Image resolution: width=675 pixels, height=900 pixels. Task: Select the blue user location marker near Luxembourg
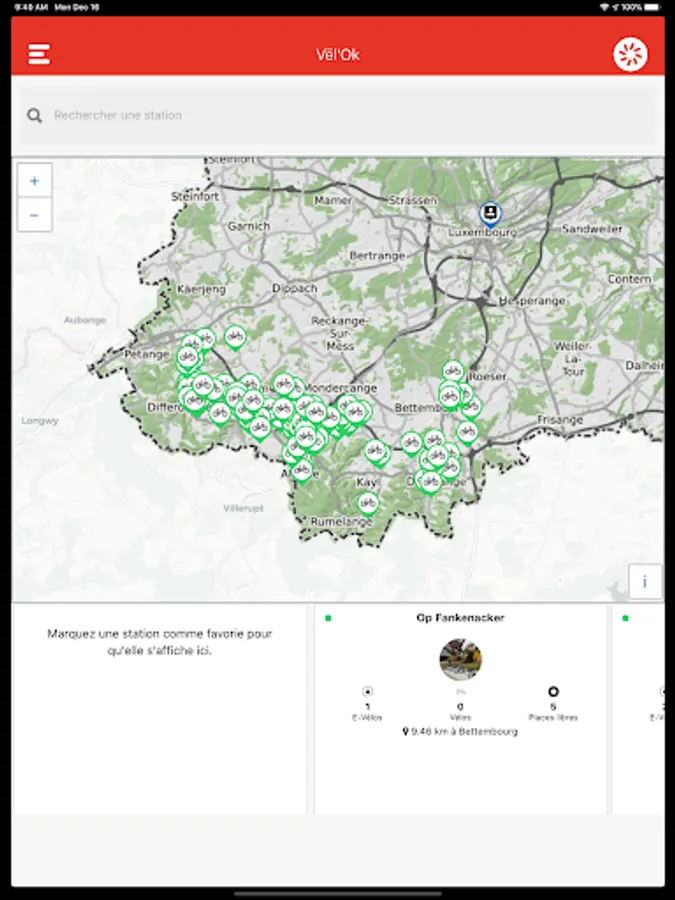pos(490,215)
